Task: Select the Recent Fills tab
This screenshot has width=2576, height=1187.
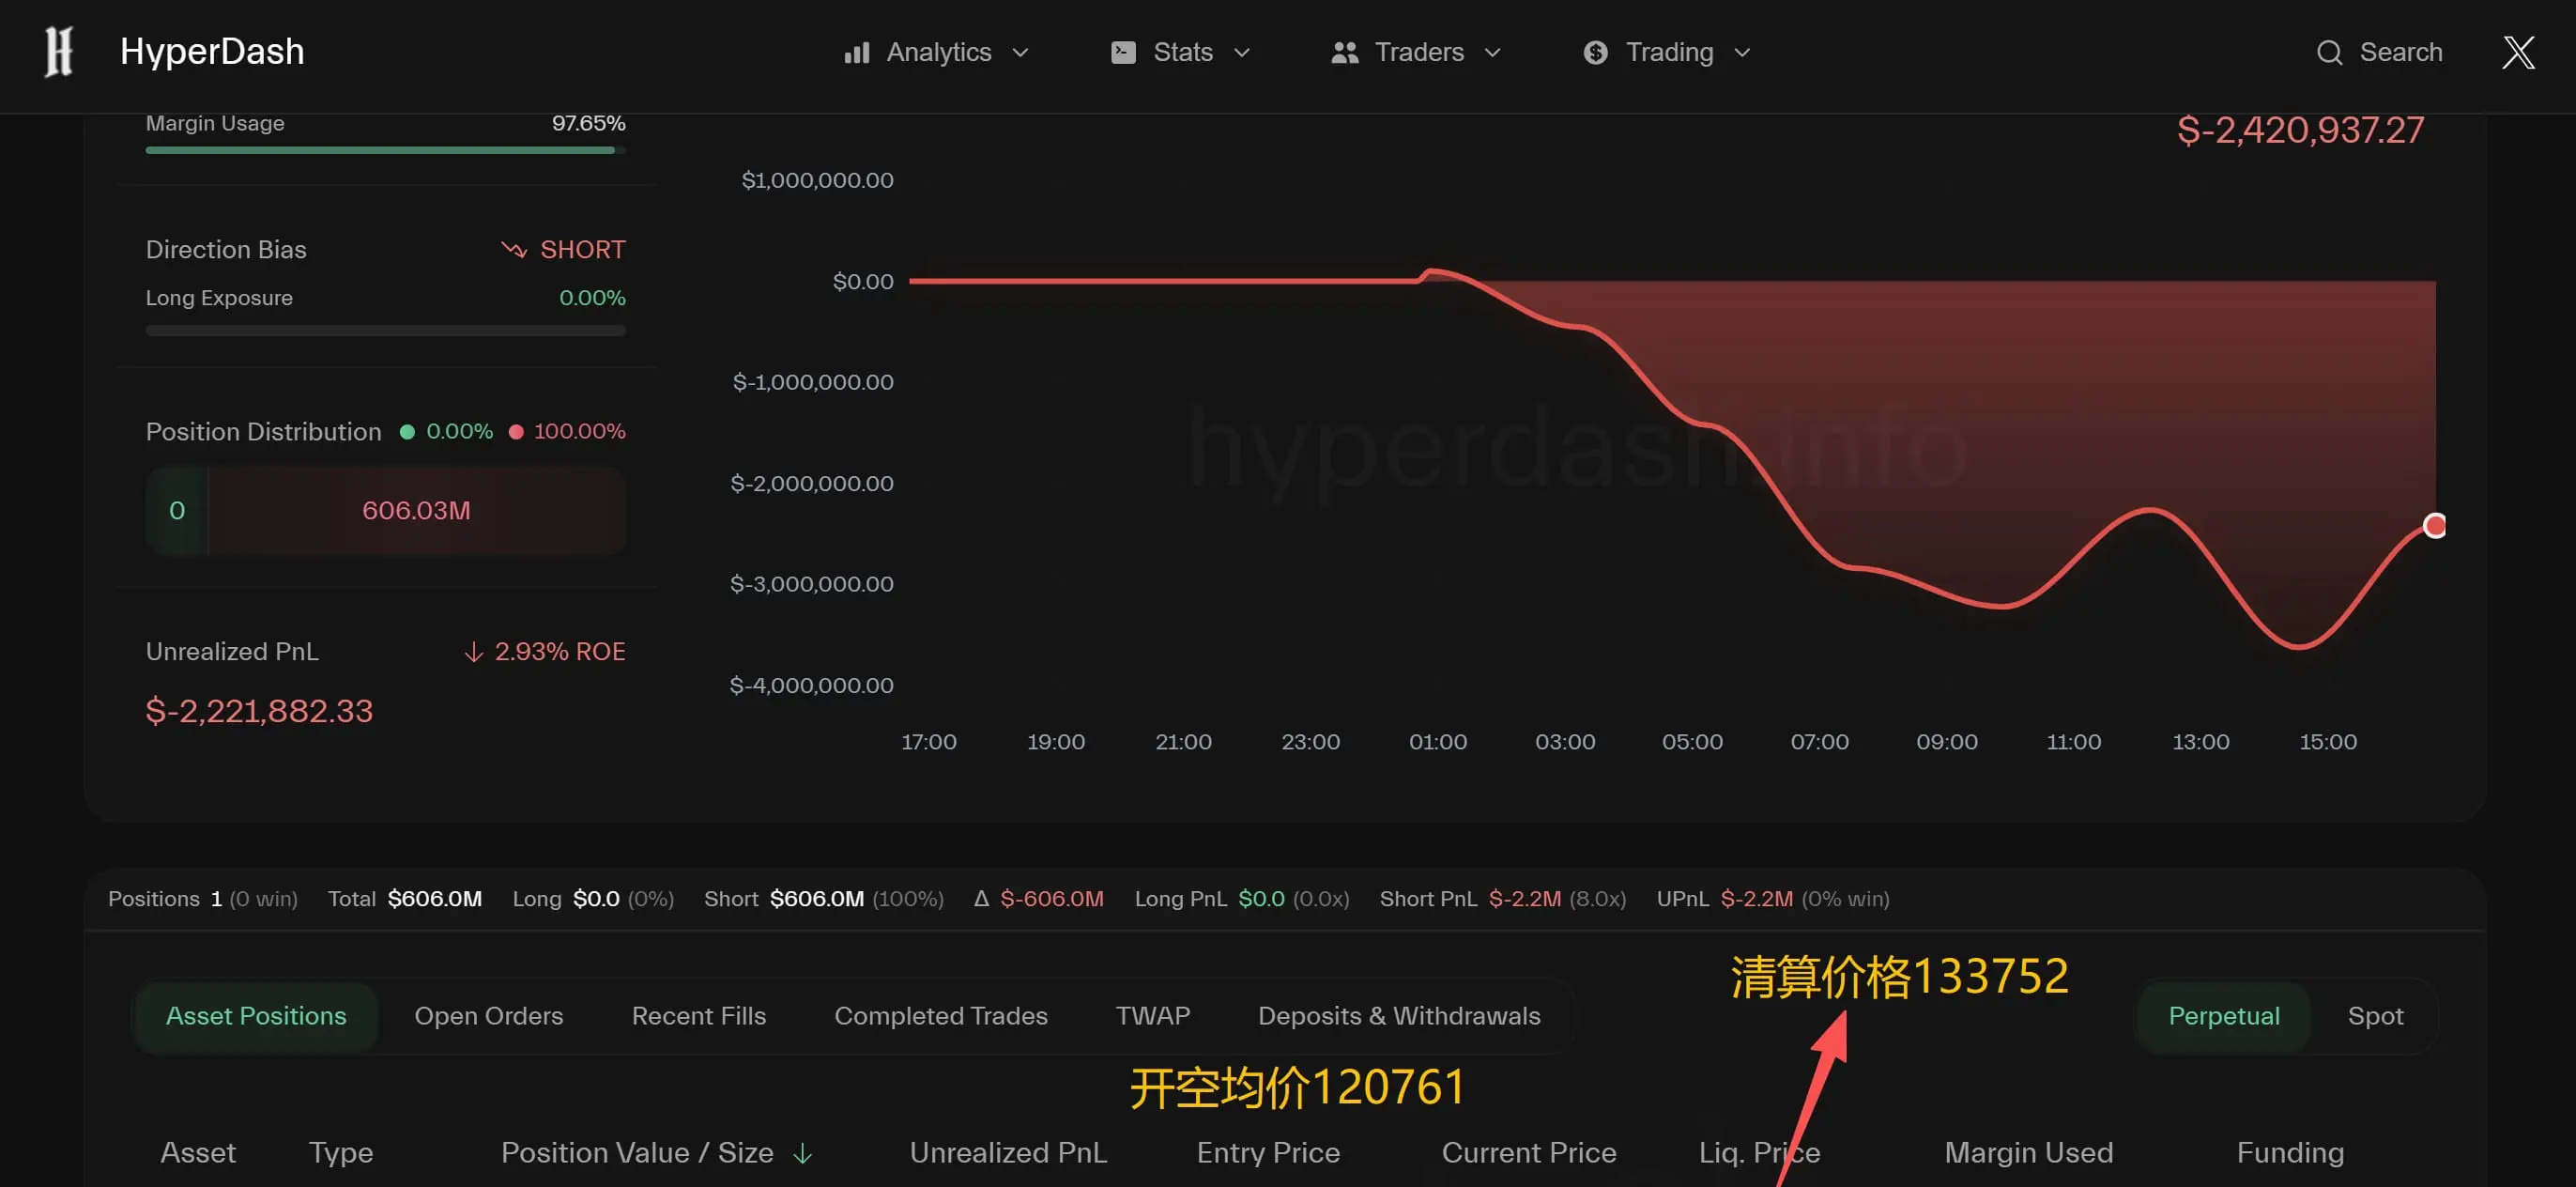Action: pyautogui.click(x=698, y=1016)
